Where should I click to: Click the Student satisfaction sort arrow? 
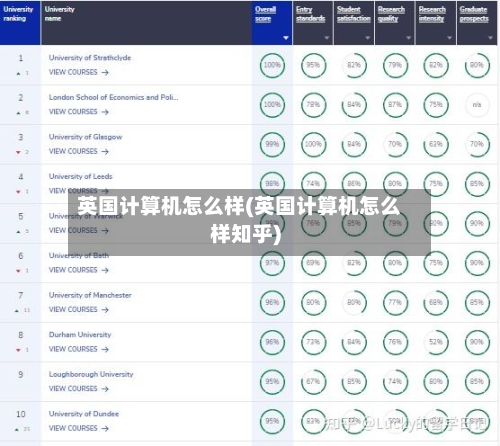(368, 38)
